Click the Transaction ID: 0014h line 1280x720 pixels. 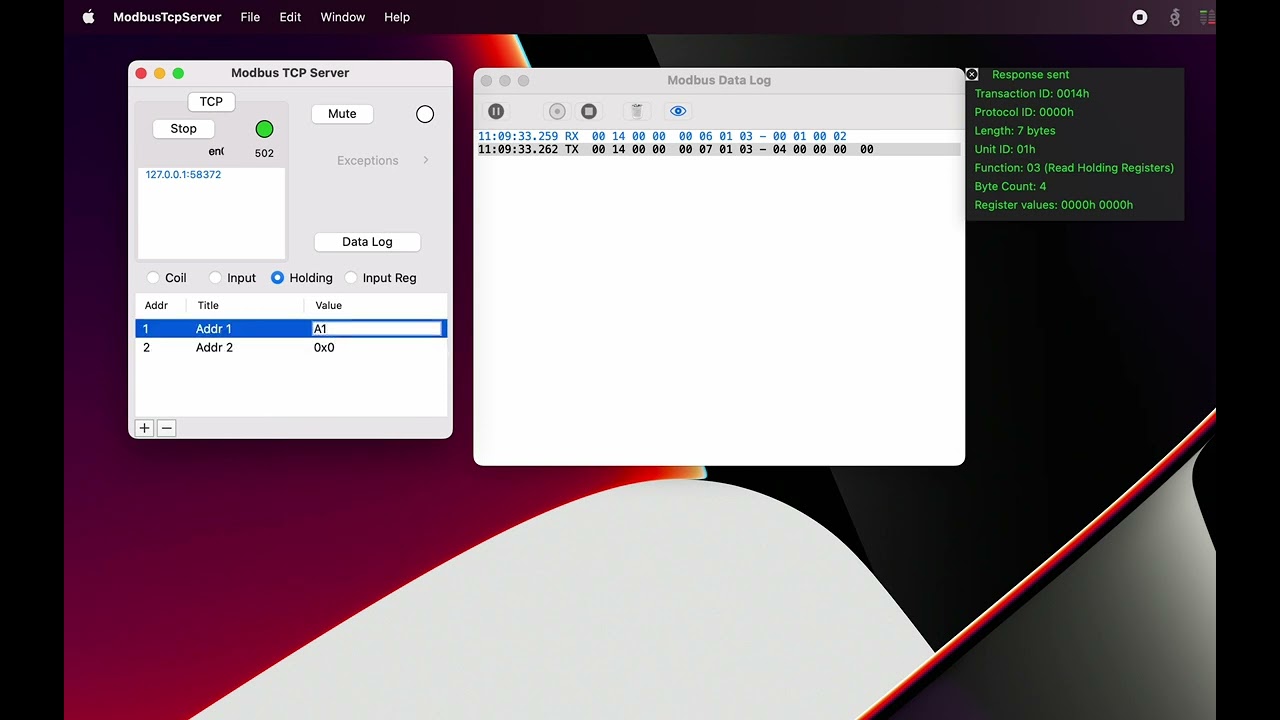coord(1032,93)
